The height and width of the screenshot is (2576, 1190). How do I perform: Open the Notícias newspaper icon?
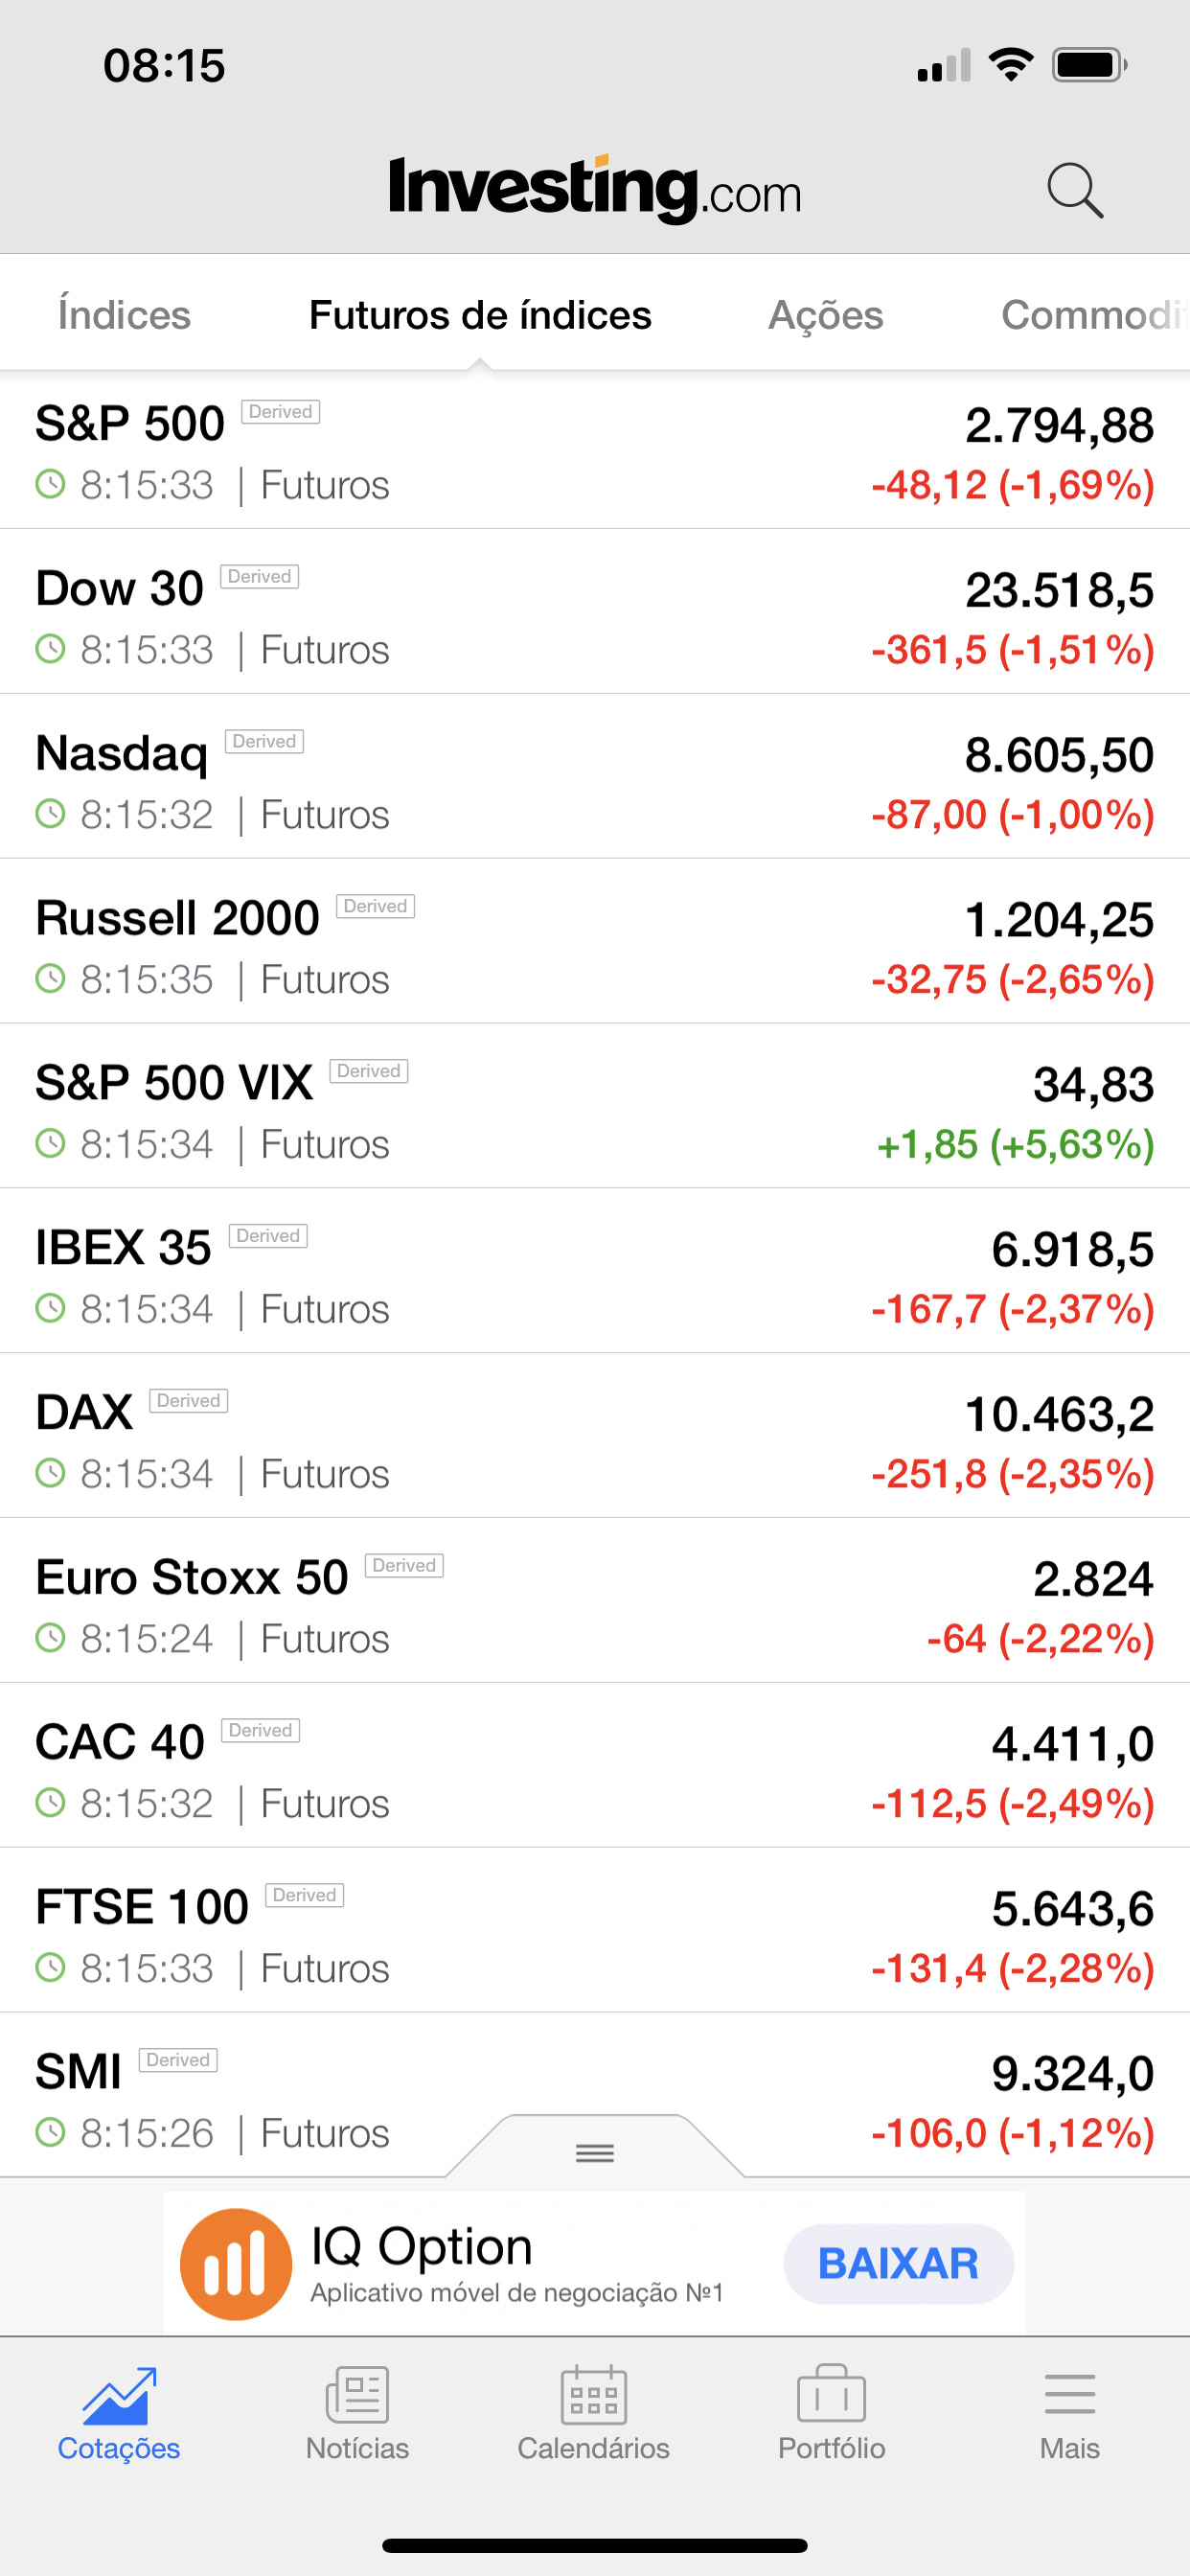tap(357, 2395)
